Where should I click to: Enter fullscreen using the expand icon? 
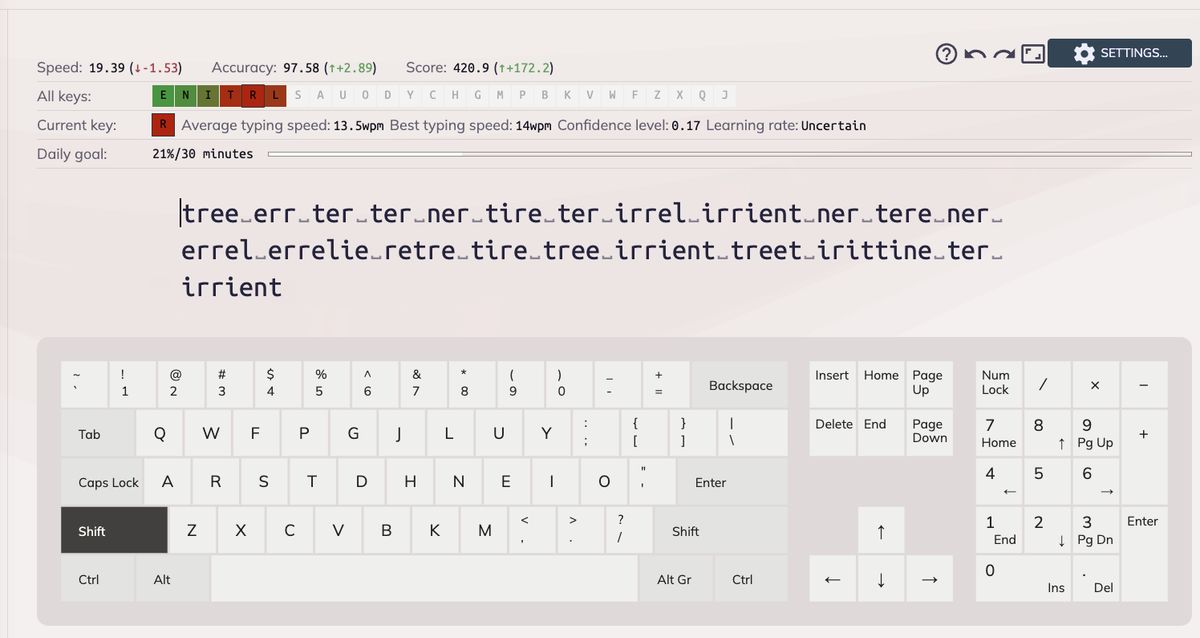click(x=1031, y=54)
